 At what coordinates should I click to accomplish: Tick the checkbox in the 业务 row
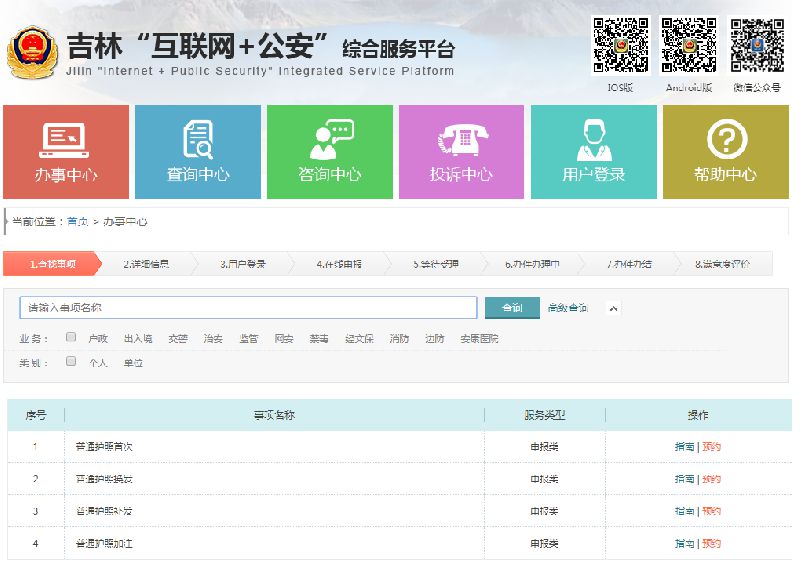pos(71,338)
